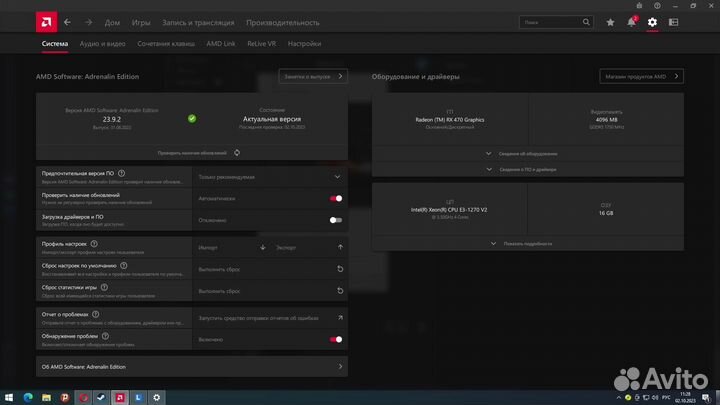Switch to Настройки tab
Screen dimensions: 720x405
[304, 44]
